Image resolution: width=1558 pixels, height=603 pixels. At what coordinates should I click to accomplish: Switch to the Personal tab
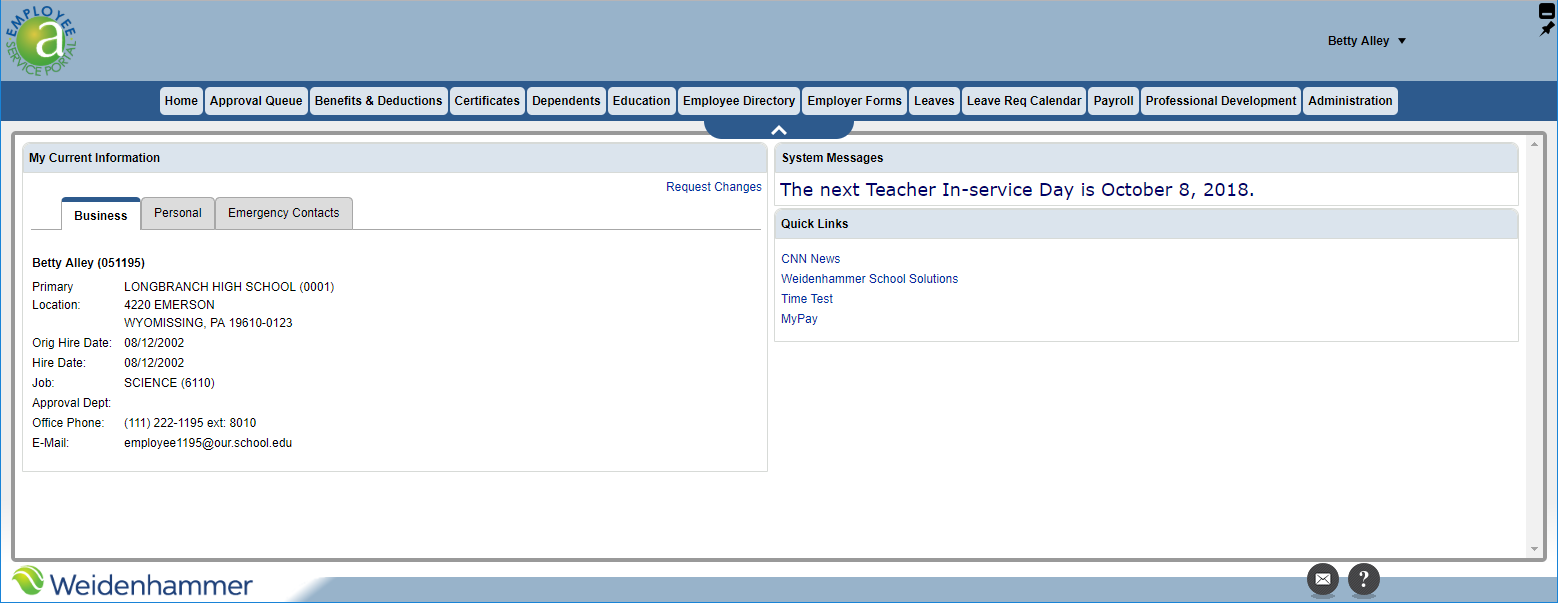pos(178,213)
